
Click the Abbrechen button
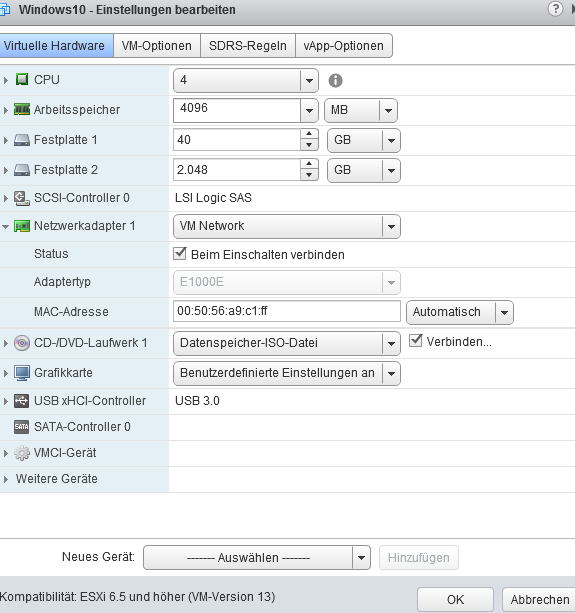point(539,599)
